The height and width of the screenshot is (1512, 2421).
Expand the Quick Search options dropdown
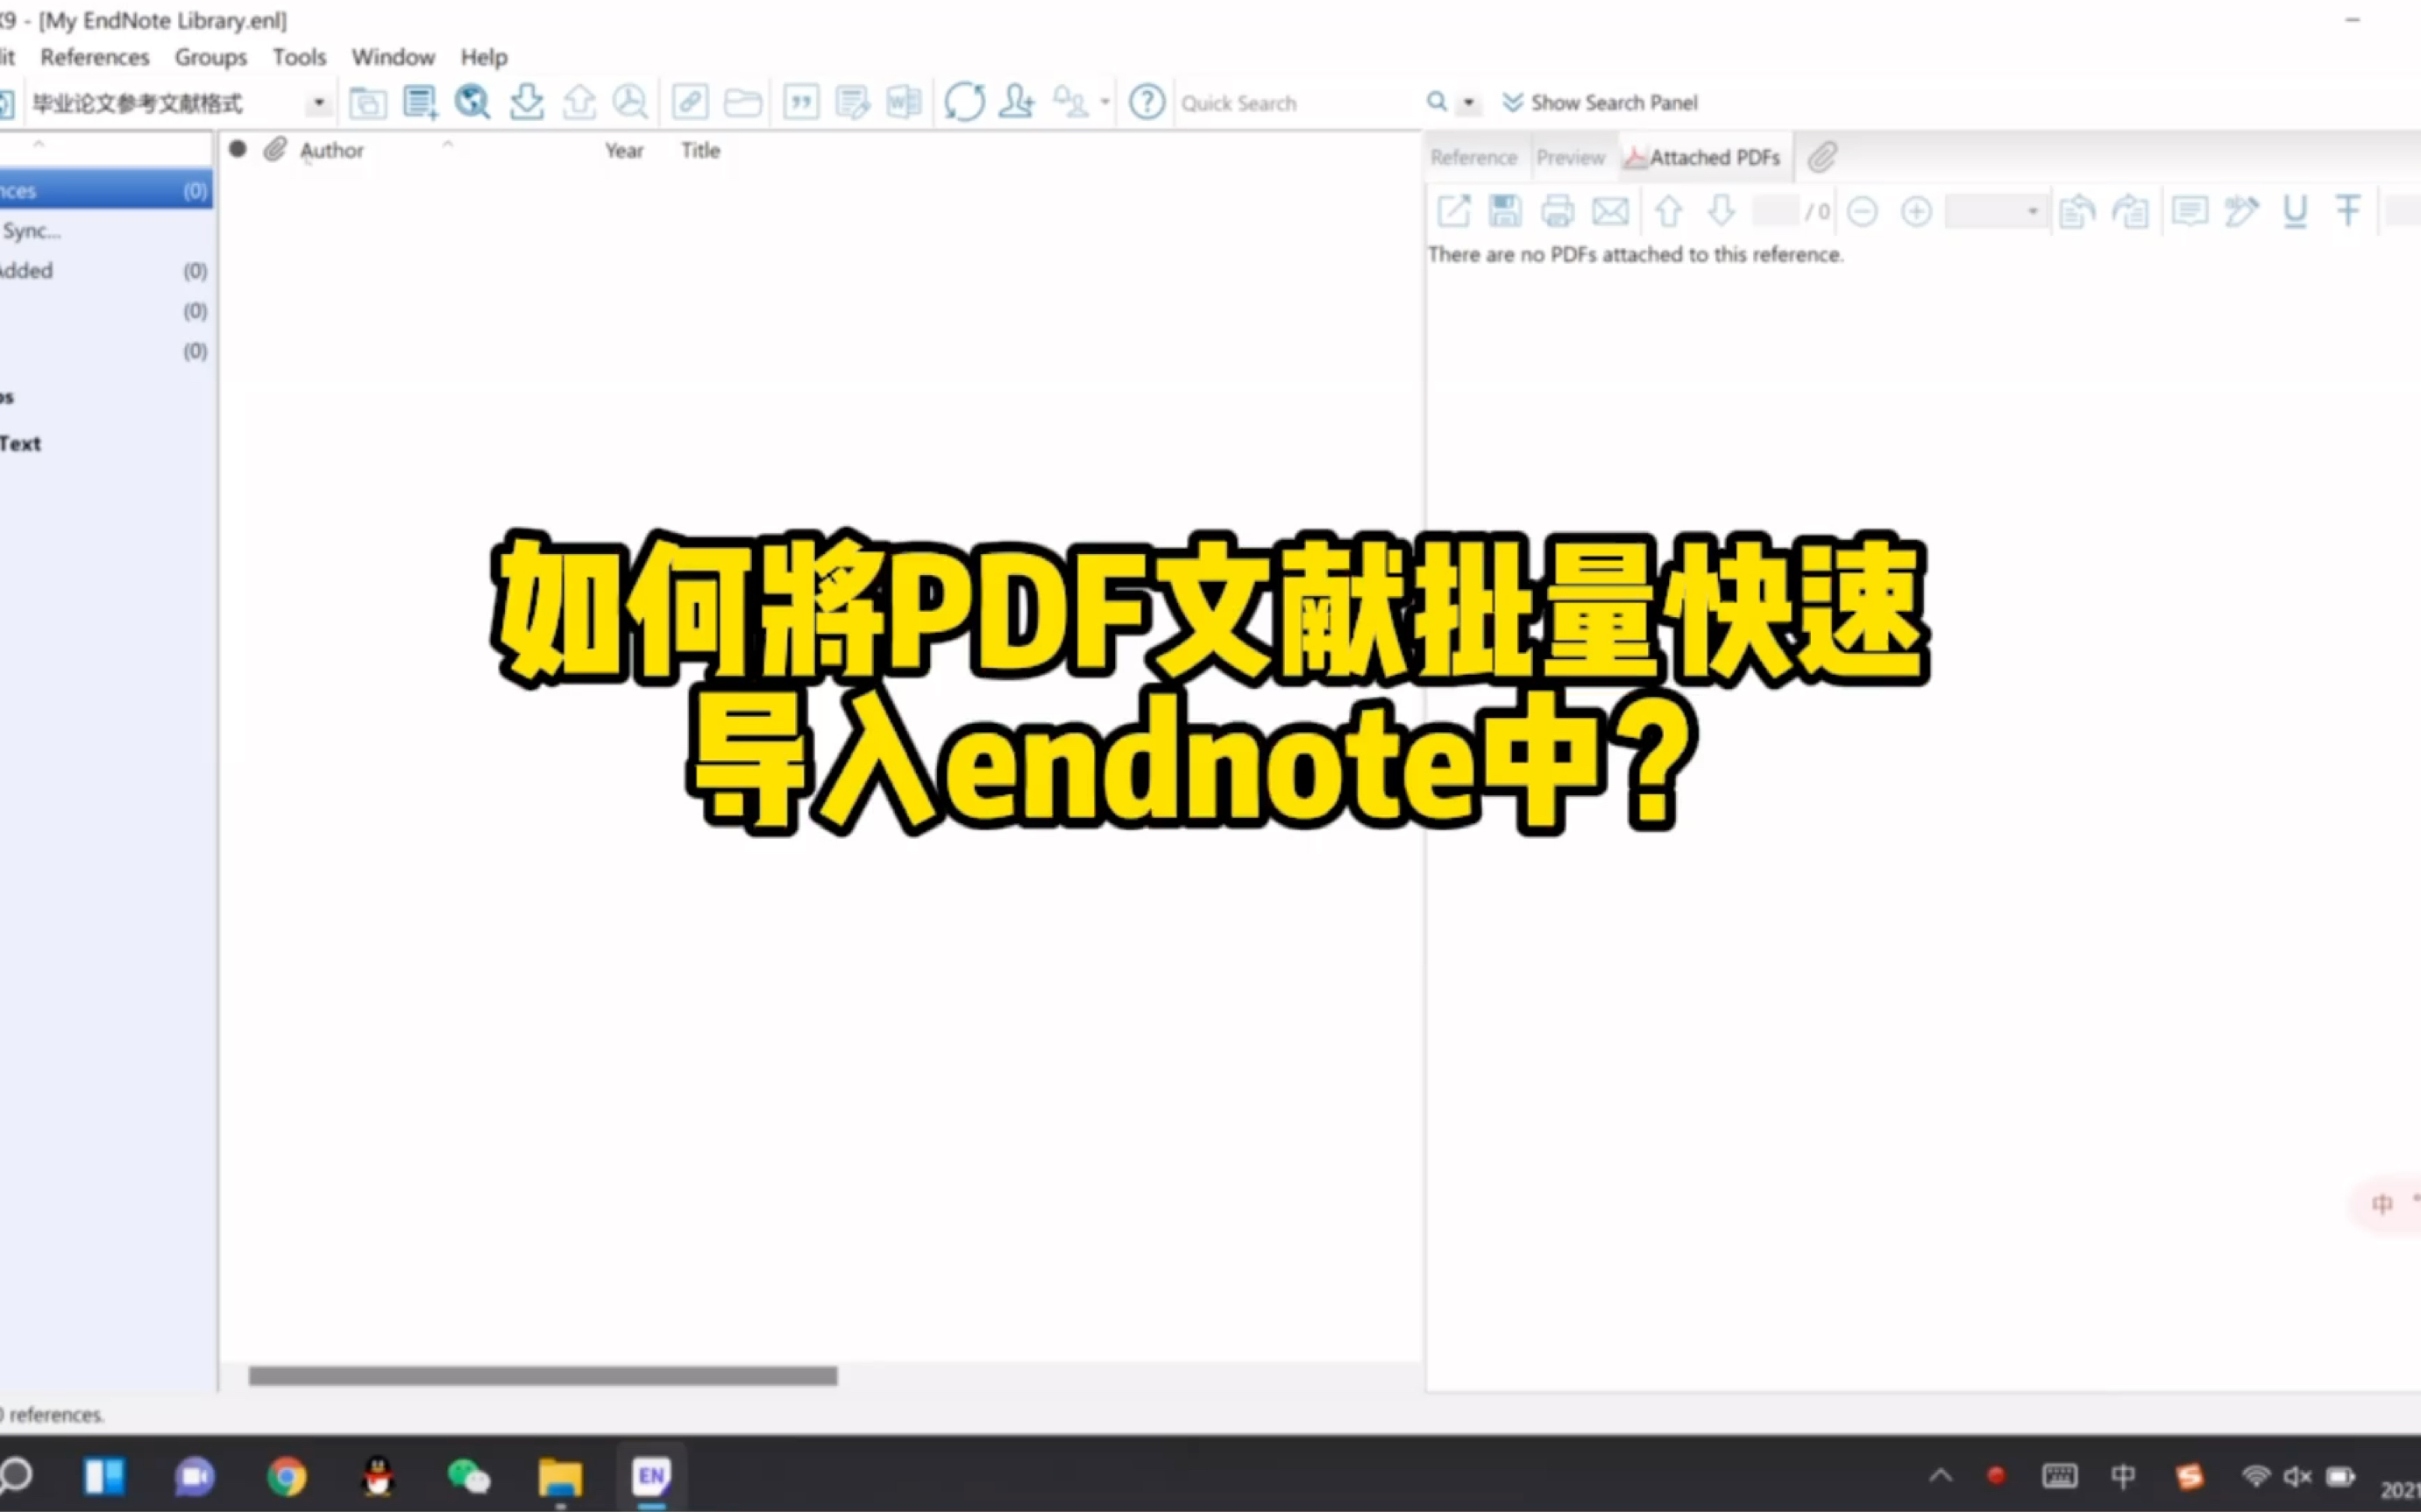pos(1469,102)
